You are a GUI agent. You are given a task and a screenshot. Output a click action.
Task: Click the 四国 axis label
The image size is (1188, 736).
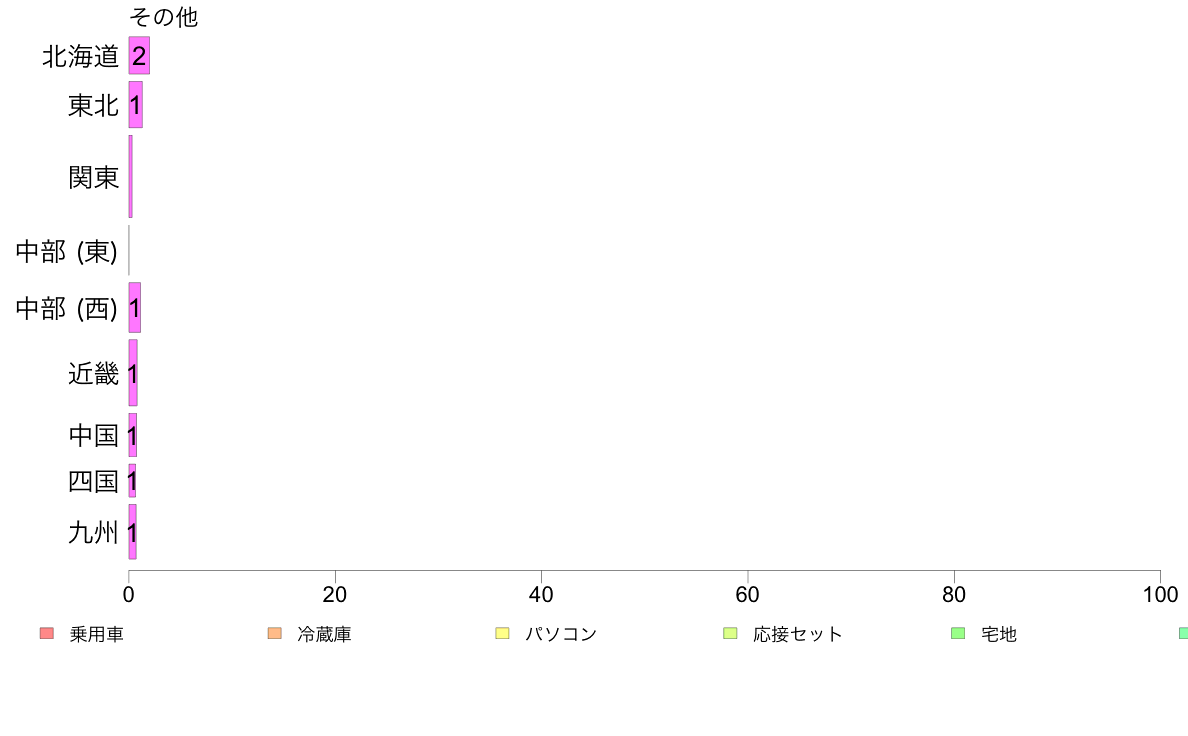93,481
